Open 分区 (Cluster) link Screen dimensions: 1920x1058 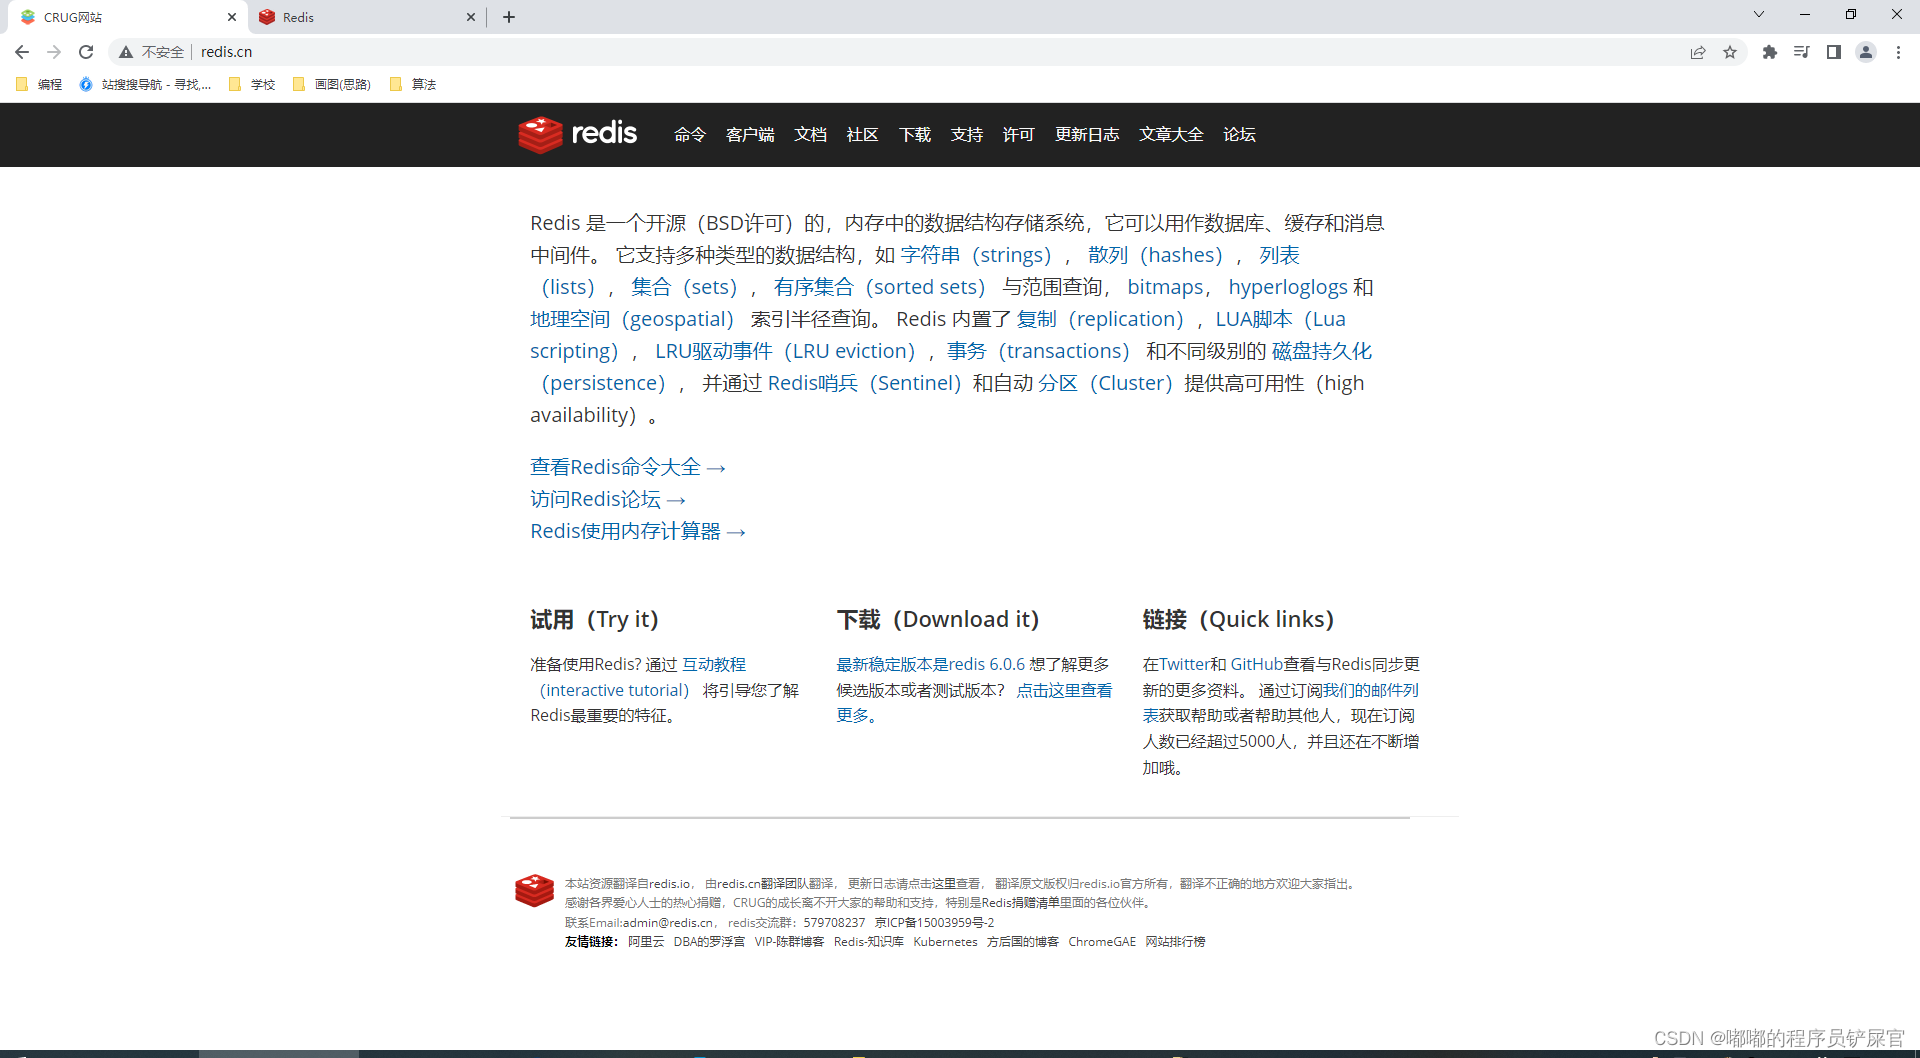1105,383
